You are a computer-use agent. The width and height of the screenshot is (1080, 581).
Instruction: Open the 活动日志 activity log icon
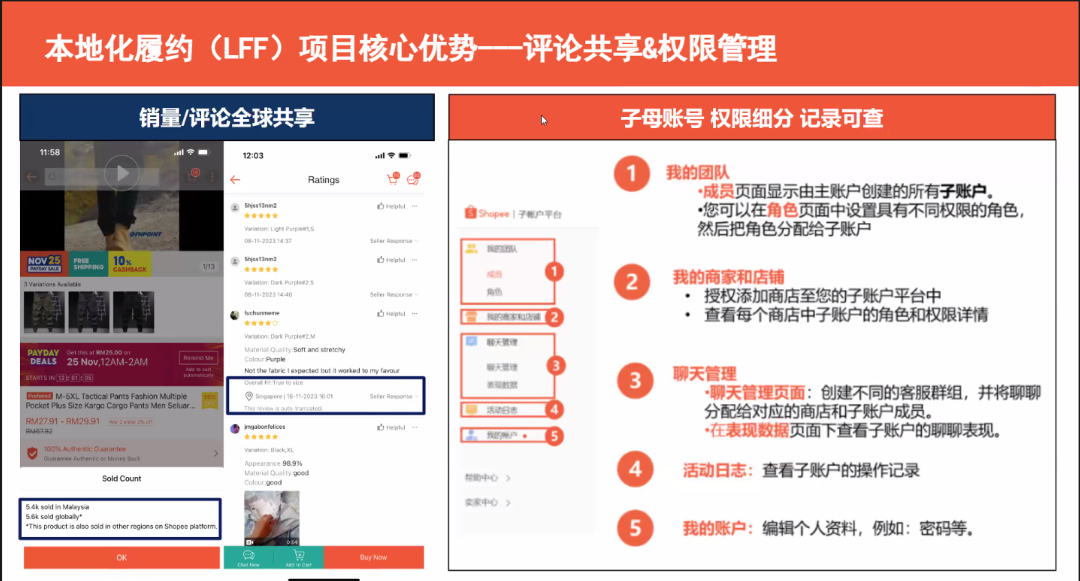[x=469, y=408]
